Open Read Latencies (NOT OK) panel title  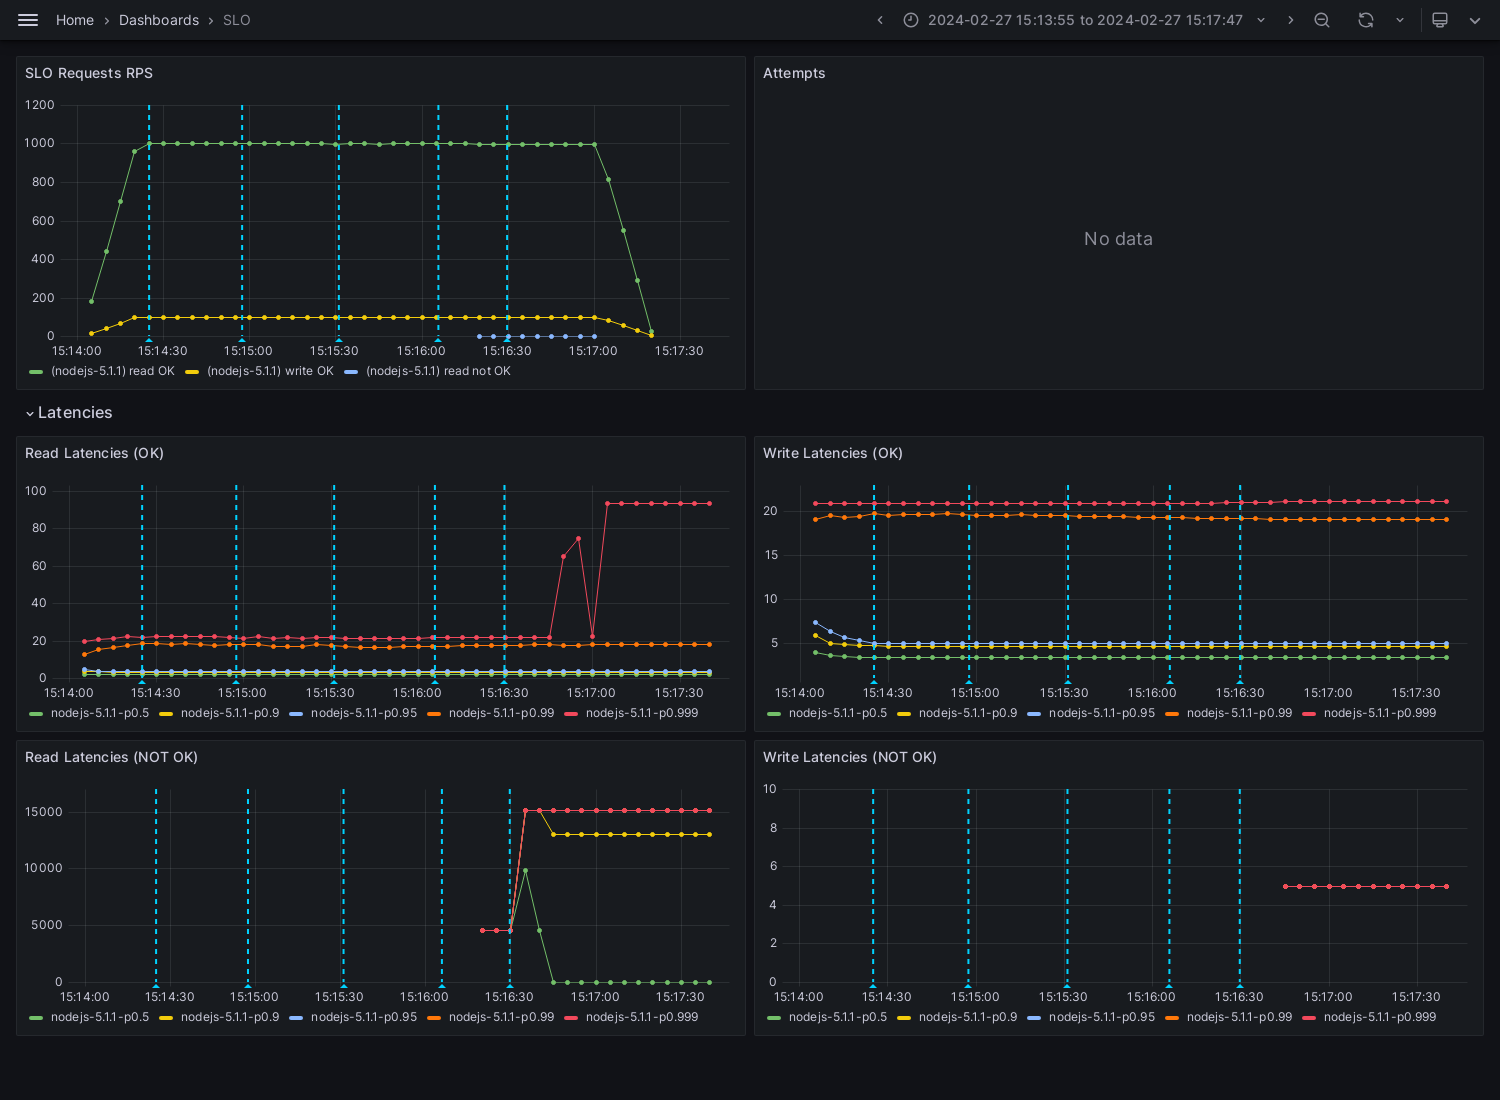(111, 757)
